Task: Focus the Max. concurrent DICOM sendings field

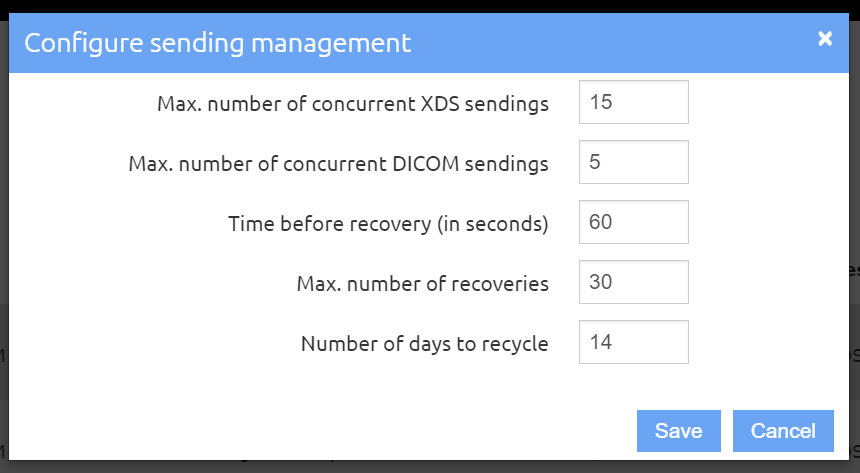Action: tap(633, 162)
